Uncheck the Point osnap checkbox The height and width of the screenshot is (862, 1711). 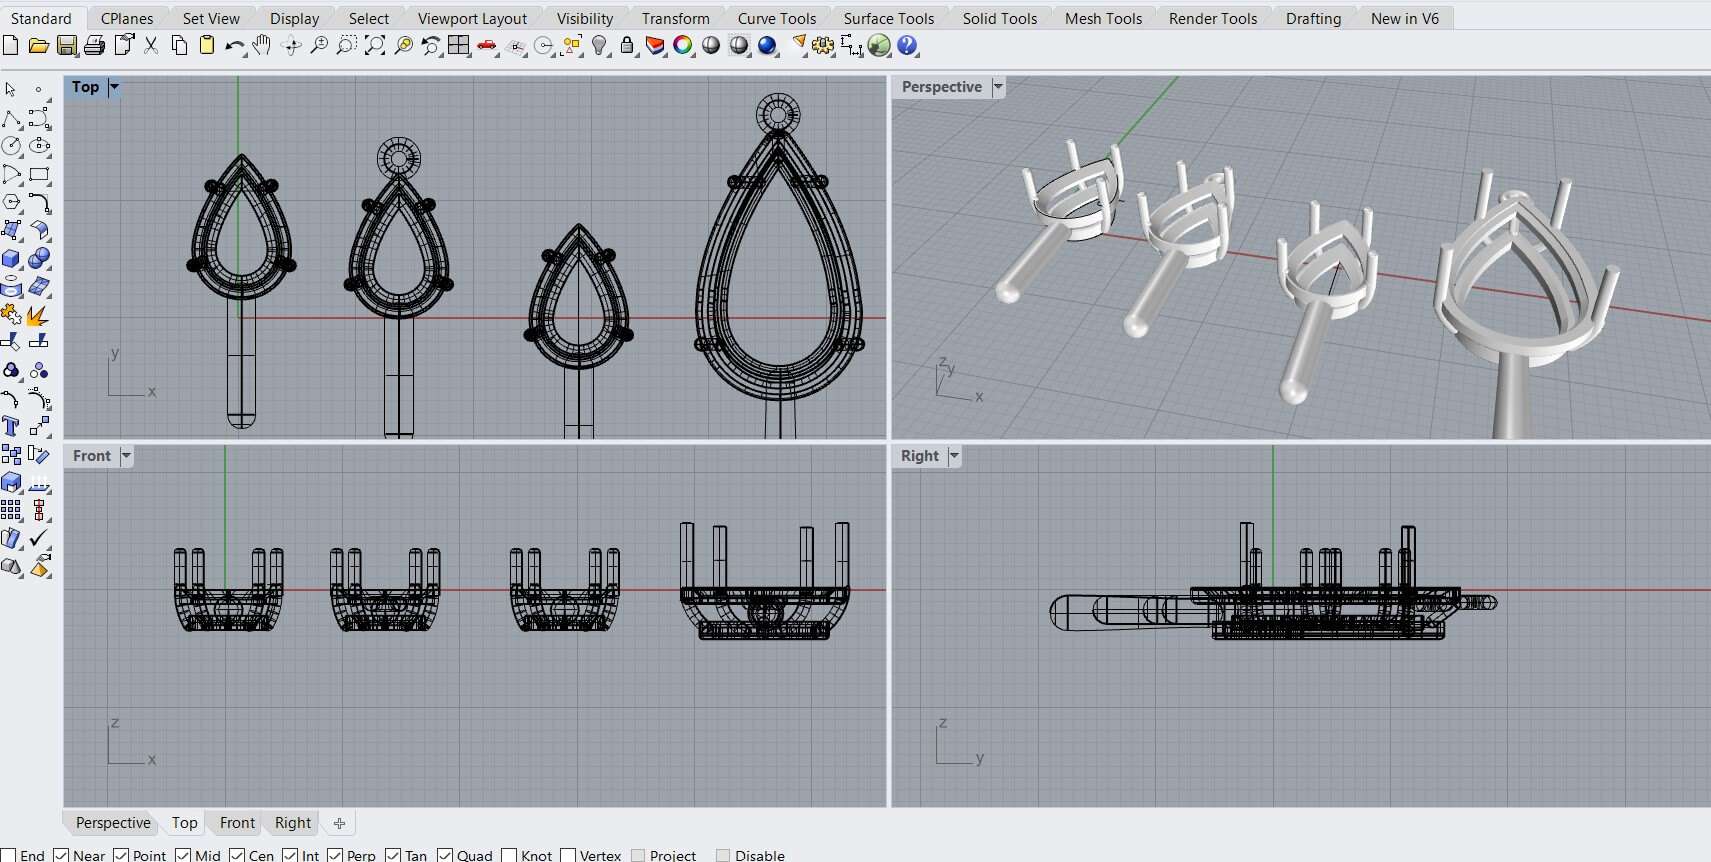click(121, 855)
